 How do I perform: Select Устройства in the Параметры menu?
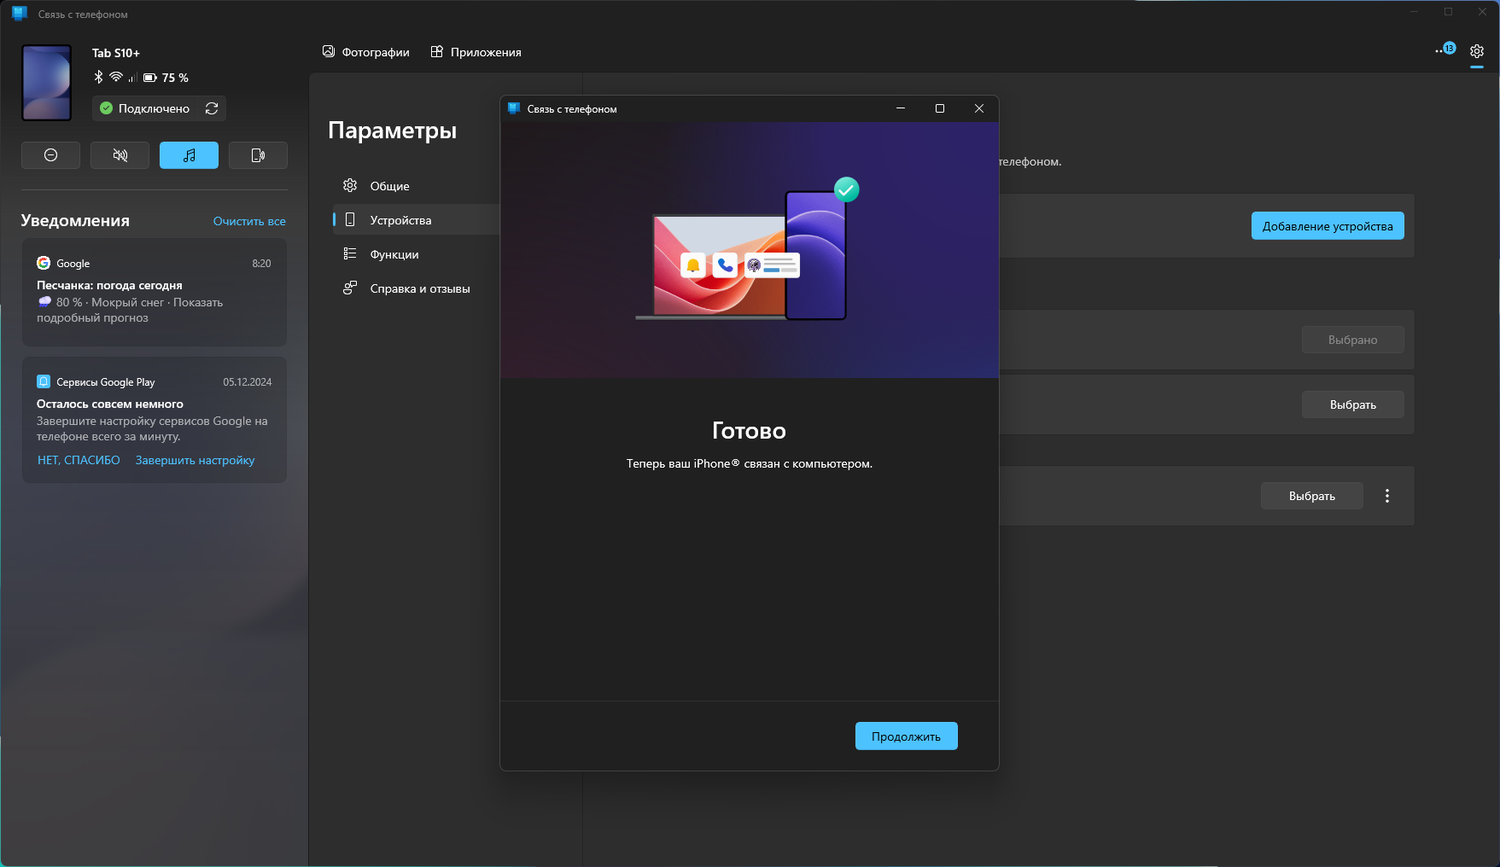click(416, 220)
